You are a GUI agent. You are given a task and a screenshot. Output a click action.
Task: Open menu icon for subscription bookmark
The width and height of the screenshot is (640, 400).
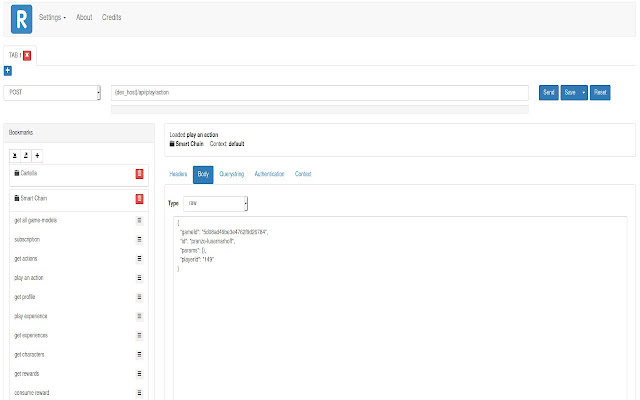pos(139,240)
